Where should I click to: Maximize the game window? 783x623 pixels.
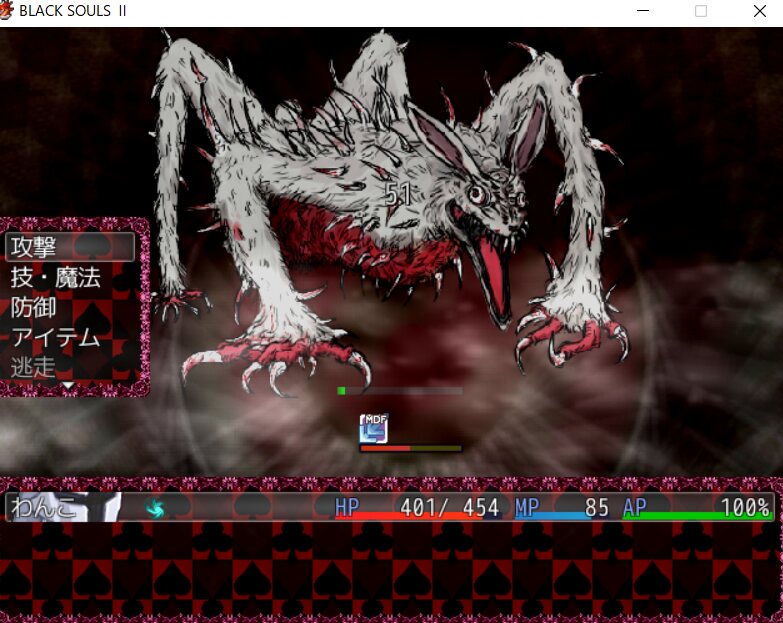point(701,12)
